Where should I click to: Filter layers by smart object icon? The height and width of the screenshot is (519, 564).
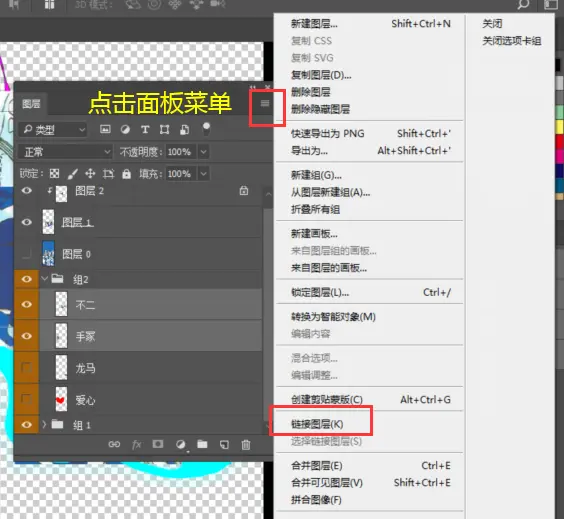[x=185, y=129]
